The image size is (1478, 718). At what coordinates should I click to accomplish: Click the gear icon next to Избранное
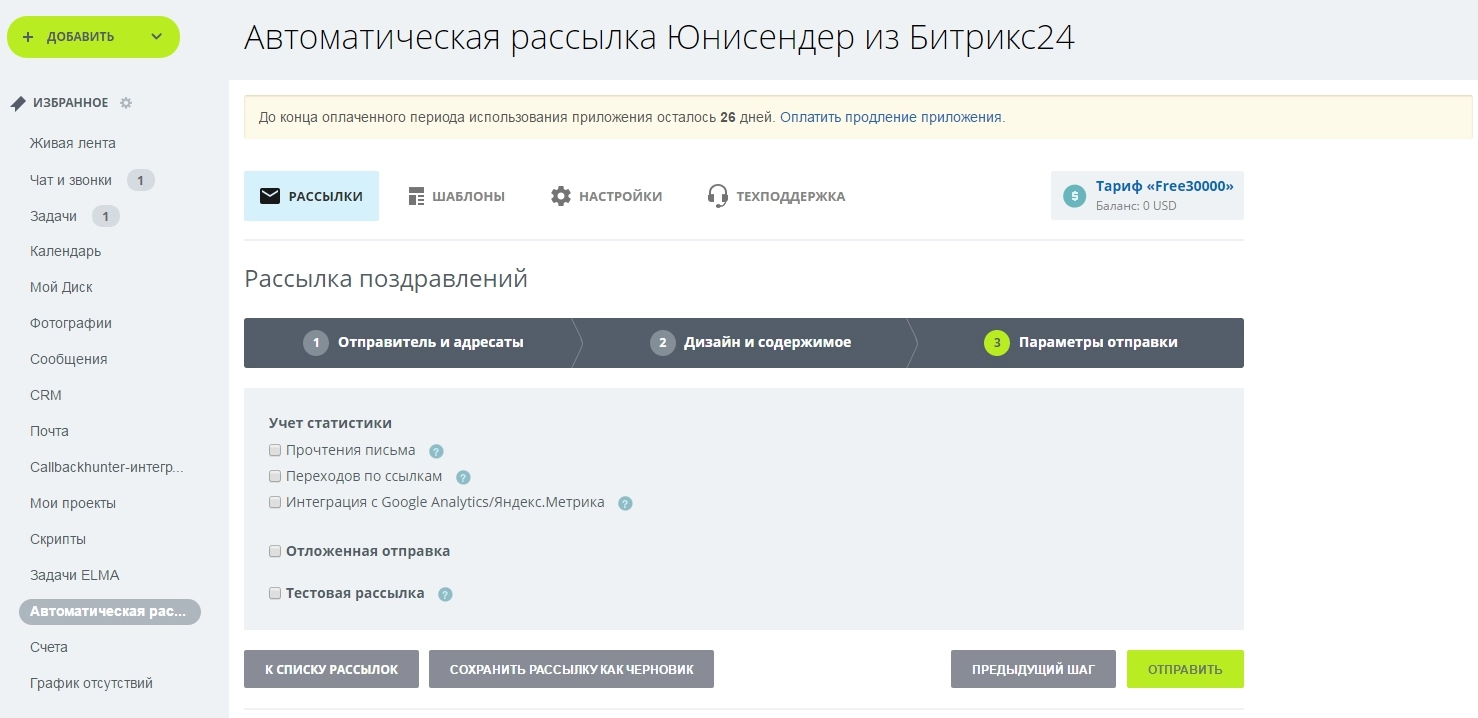pos(126,103)
